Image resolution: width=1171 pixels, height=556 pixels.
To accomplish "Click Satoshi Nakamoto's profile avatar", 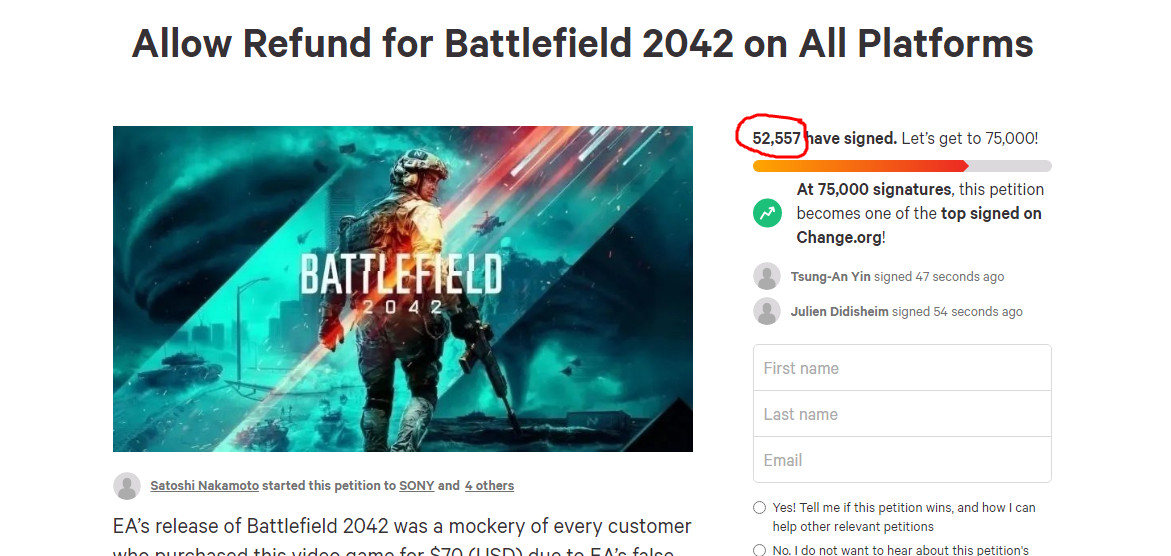I will point(127,486).
